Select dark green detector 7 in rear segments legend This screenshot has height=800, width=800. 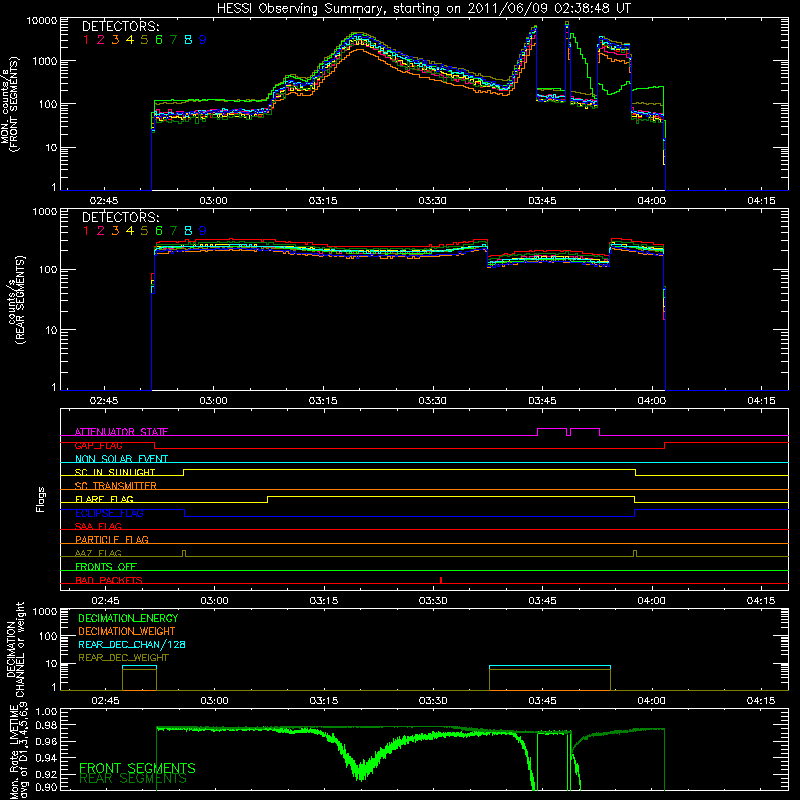(173, 231)
